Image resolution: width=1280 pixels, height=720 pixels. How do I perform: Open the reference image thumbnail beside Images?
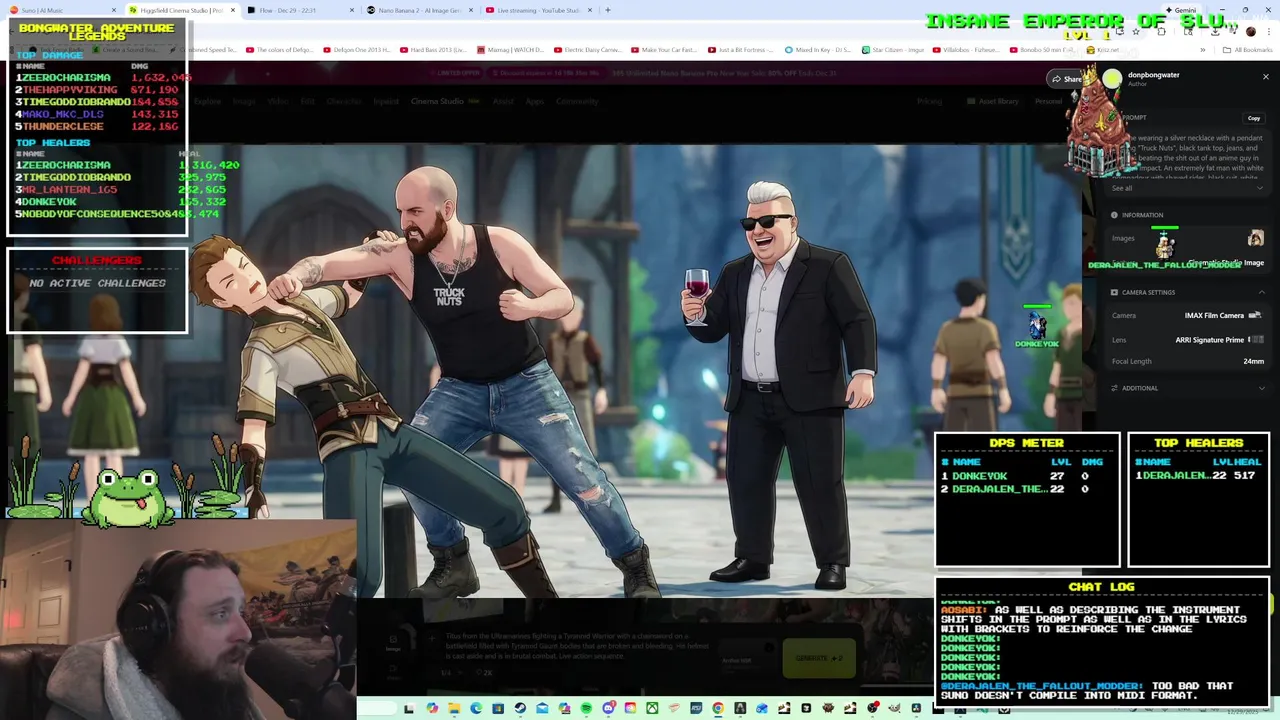(x=1256, y=238)
